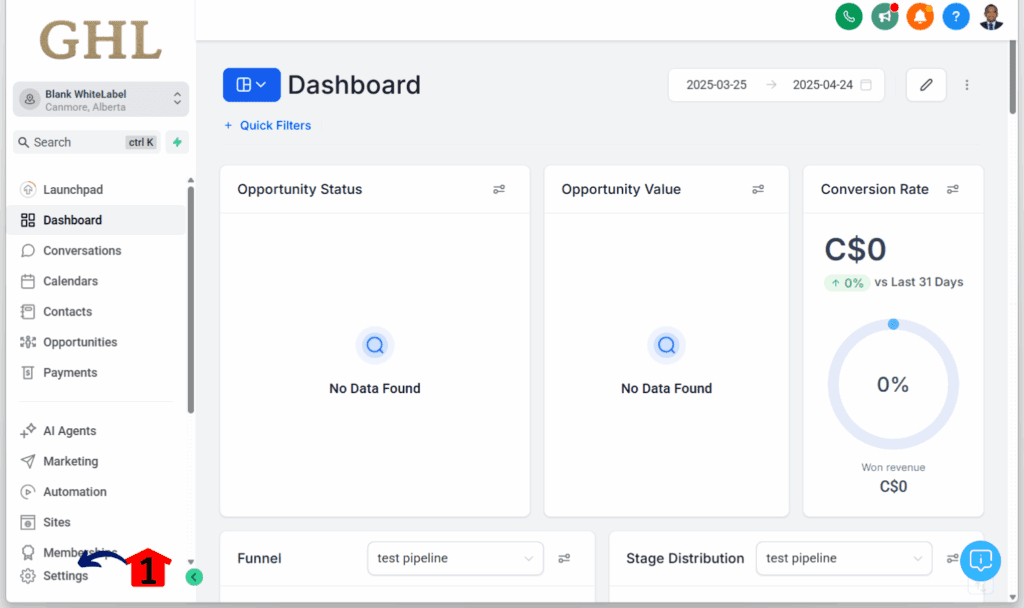Click the green lightning quick actions icon
Image resolution: width=1024 pixels, height=608 pixels.
177,142
